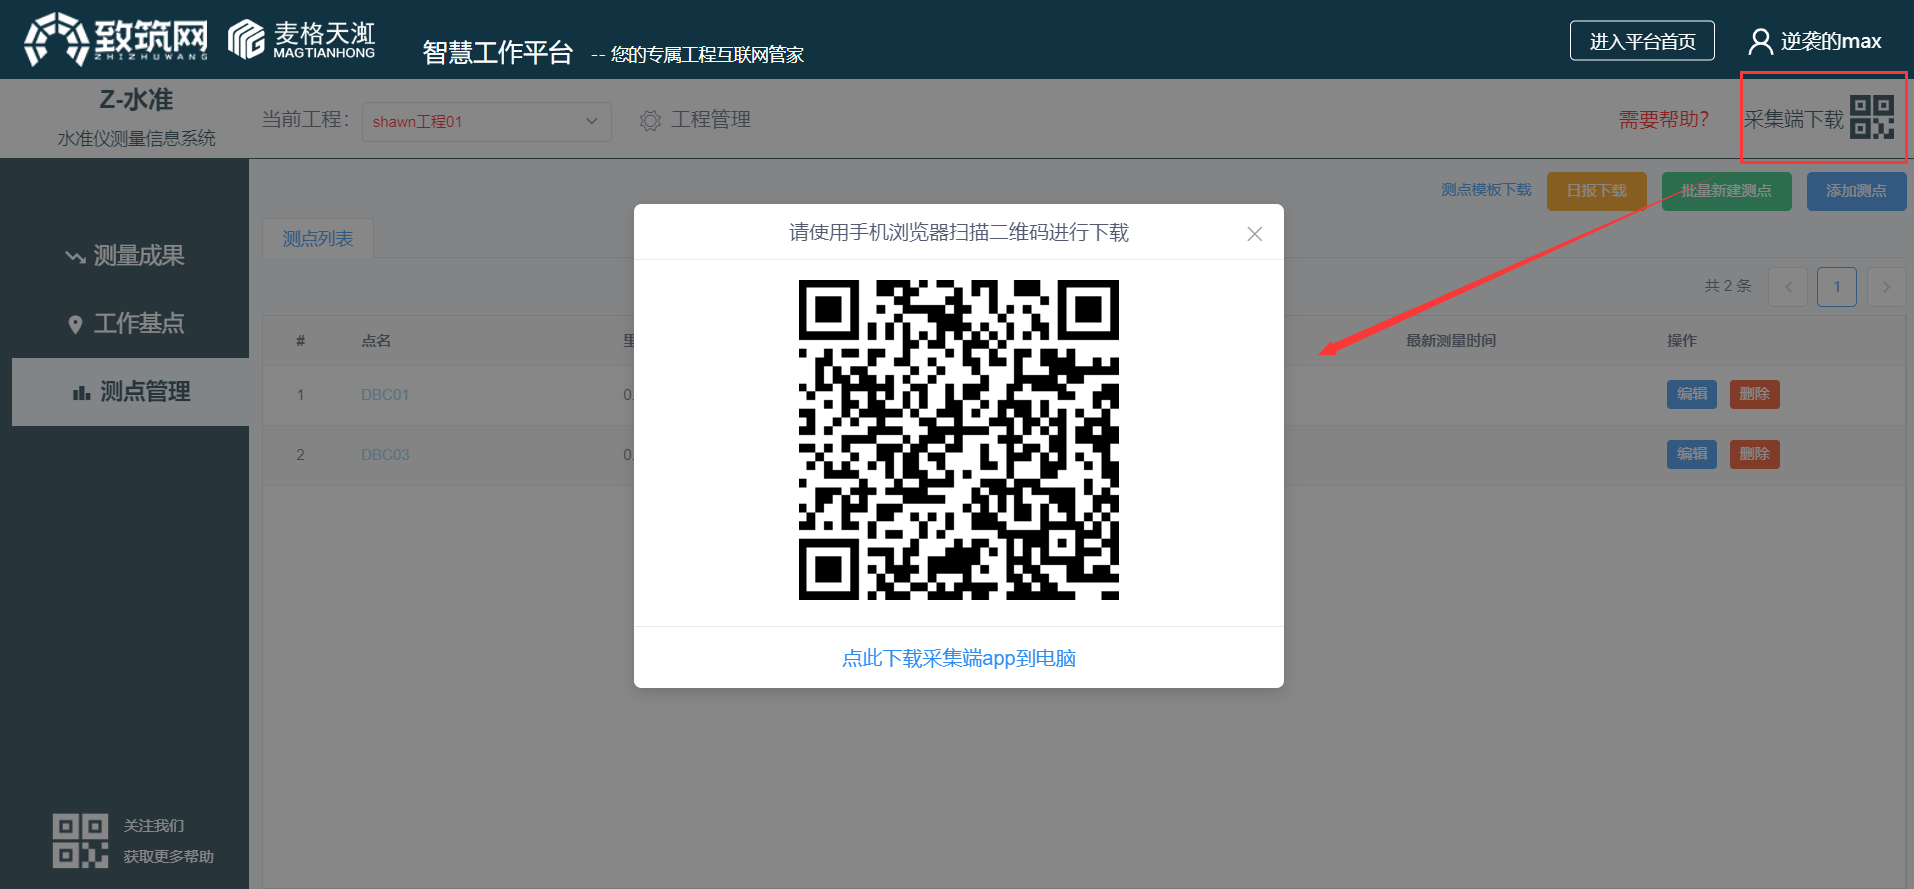1914x889 pixels.
Task: Click 删除 for the DBC03 row
Action: click(1755, 454)
